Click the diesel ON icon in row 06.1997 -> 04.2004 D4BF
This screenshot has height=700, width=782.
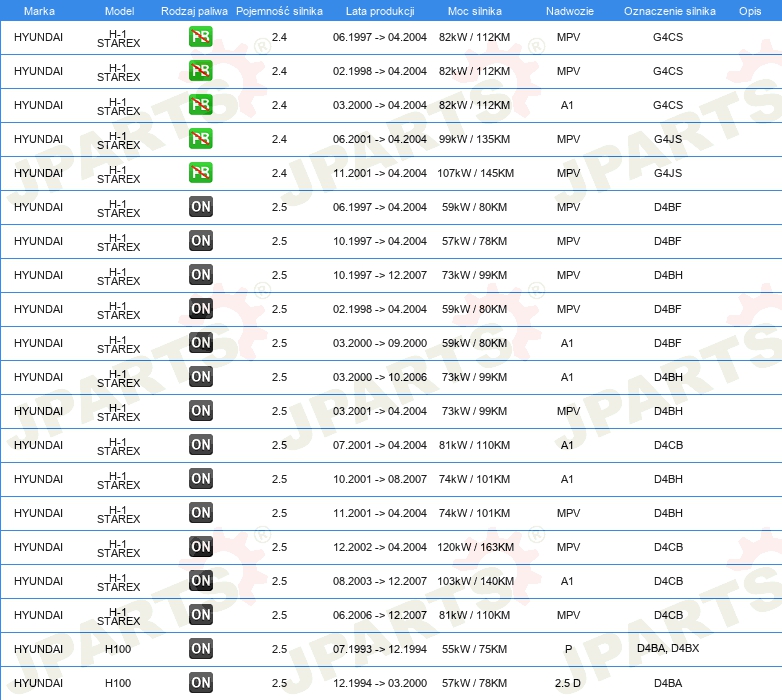point(200,206)
